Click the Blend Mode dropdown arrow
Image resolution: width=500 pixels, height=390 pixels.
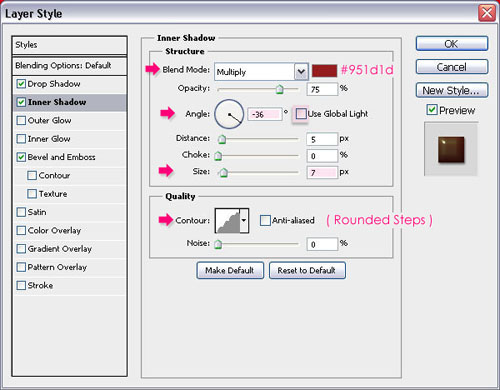point(301,72)
